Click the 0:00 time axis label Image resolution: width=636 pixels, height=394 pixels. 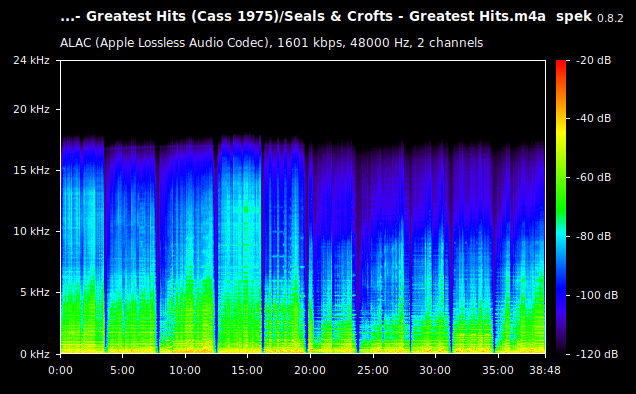pos(60,370)
